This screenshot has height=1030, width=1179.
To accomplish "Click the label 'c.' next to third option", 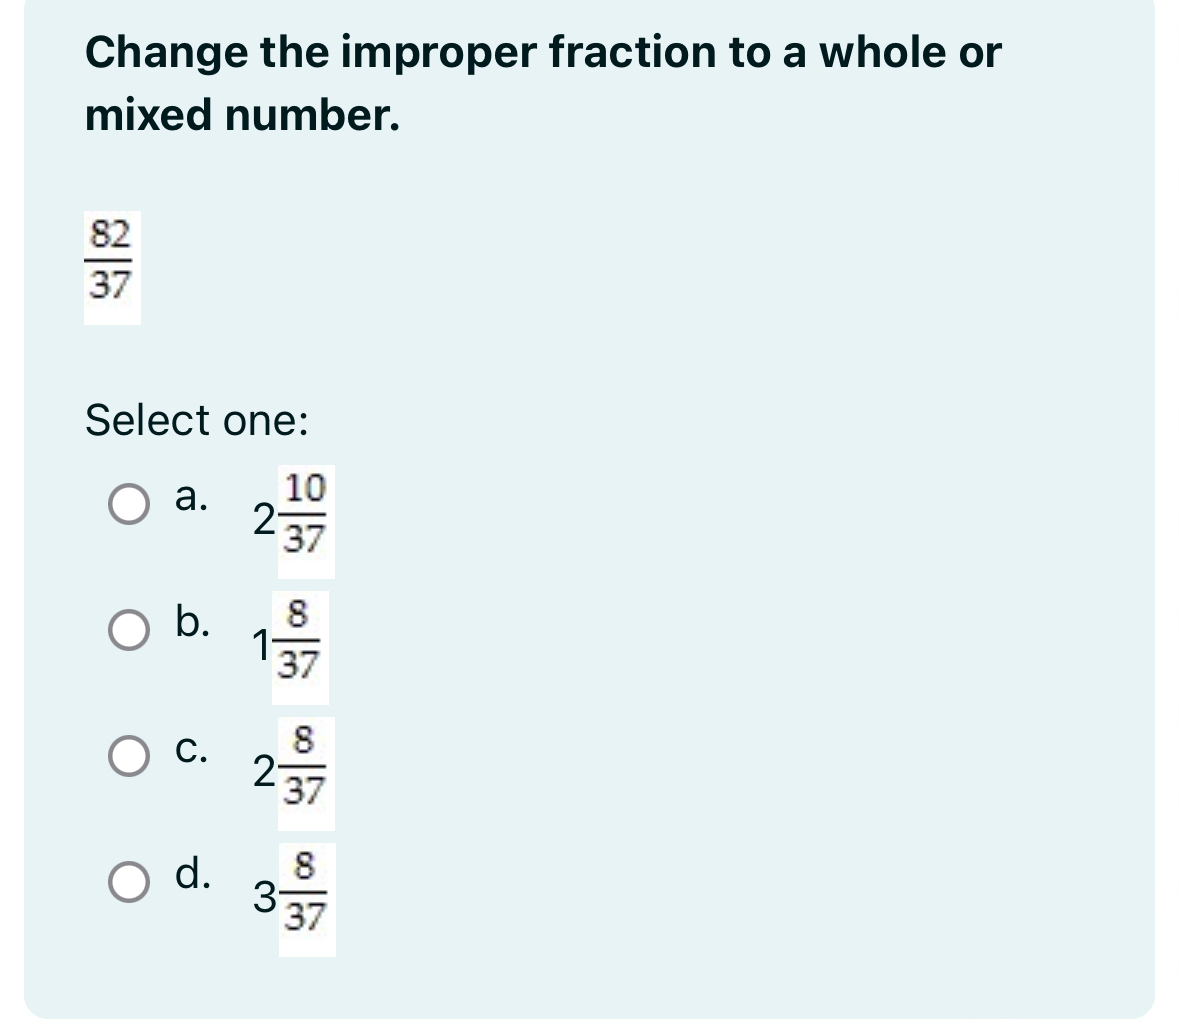I will [x=192, y=750].
